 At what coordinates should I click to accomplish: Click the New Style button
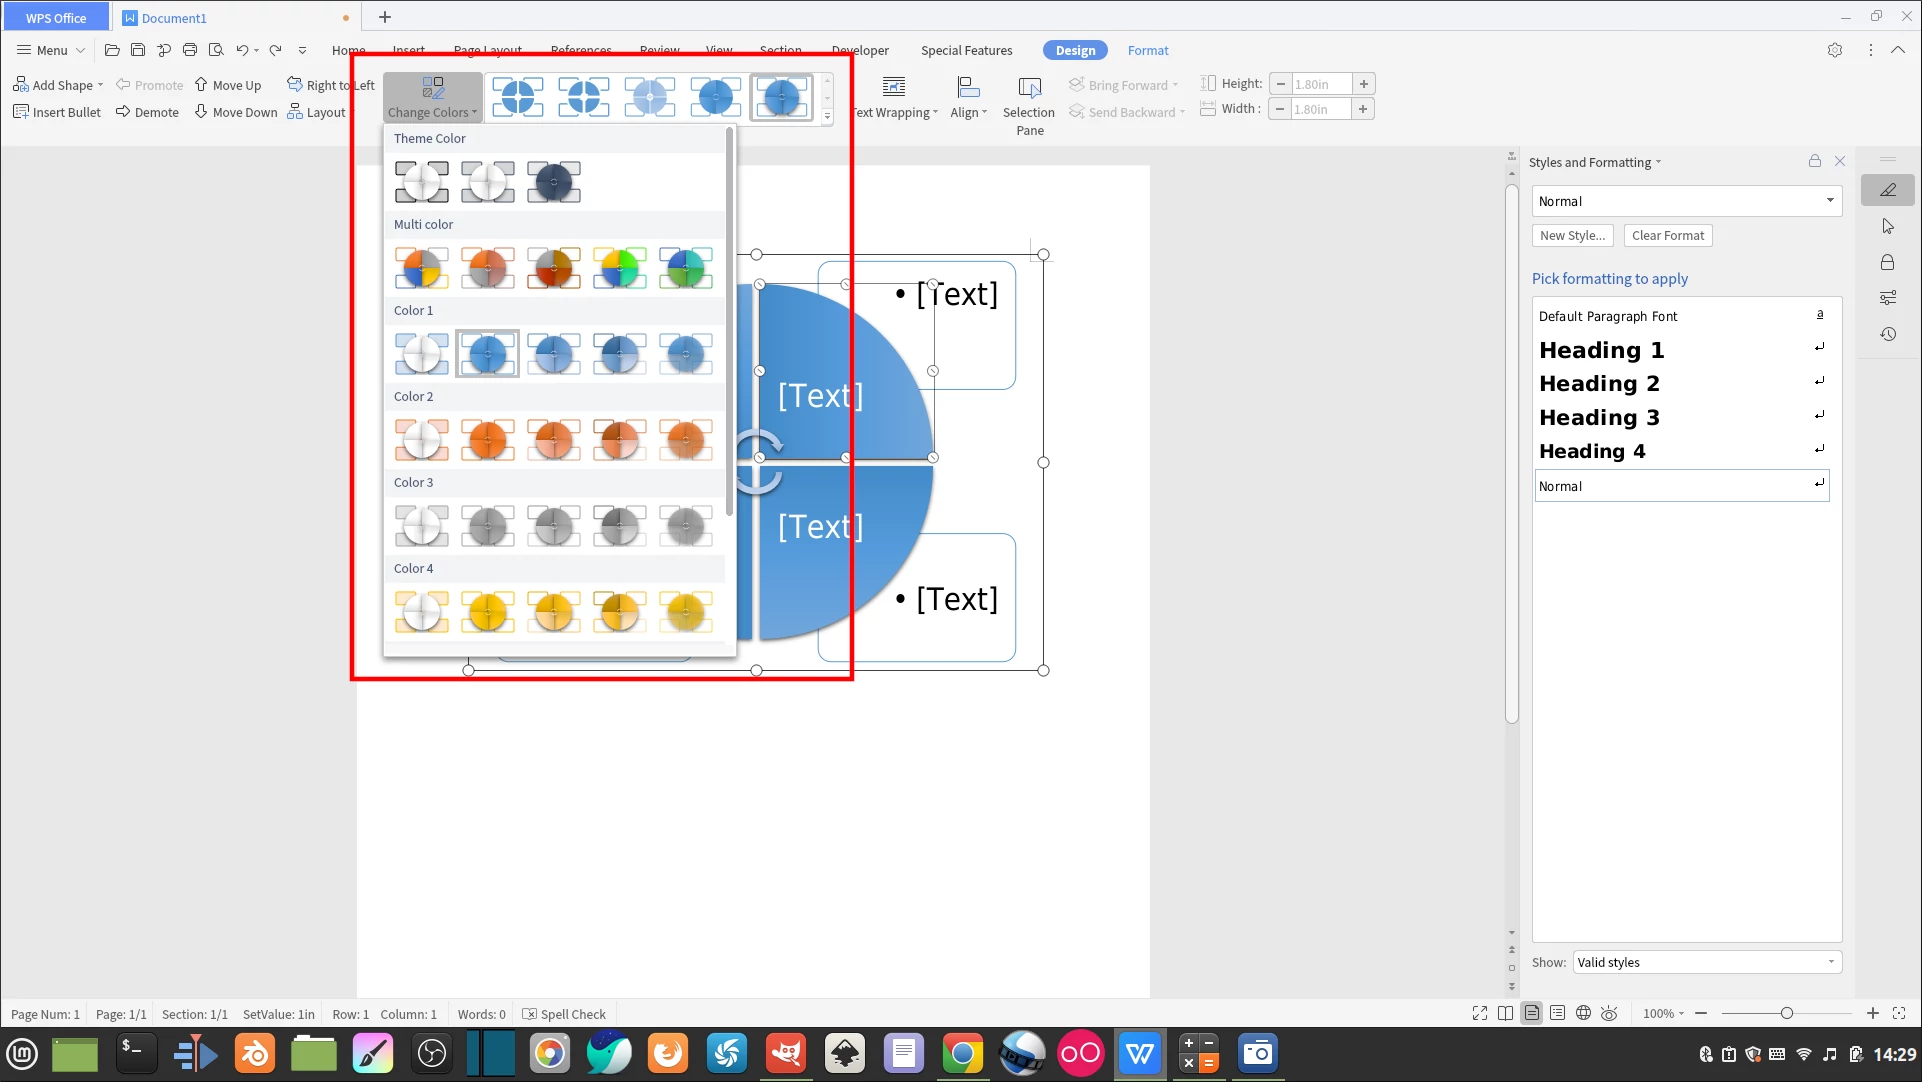pos(1572,235)
